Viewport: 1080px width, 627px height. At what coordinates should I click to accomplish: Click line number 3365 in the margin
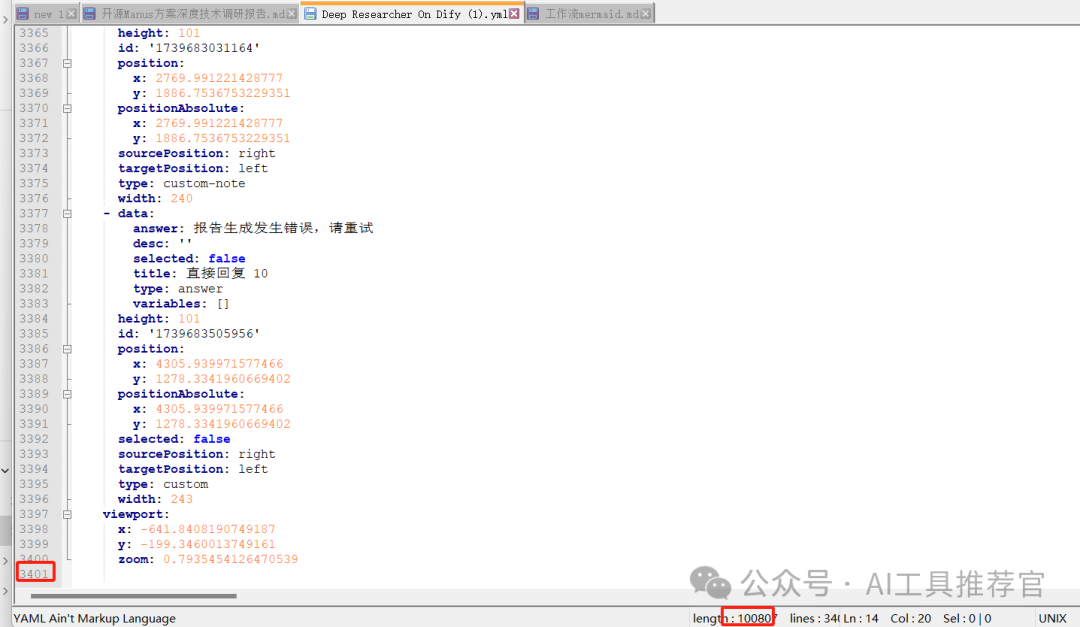click(34, 33)
